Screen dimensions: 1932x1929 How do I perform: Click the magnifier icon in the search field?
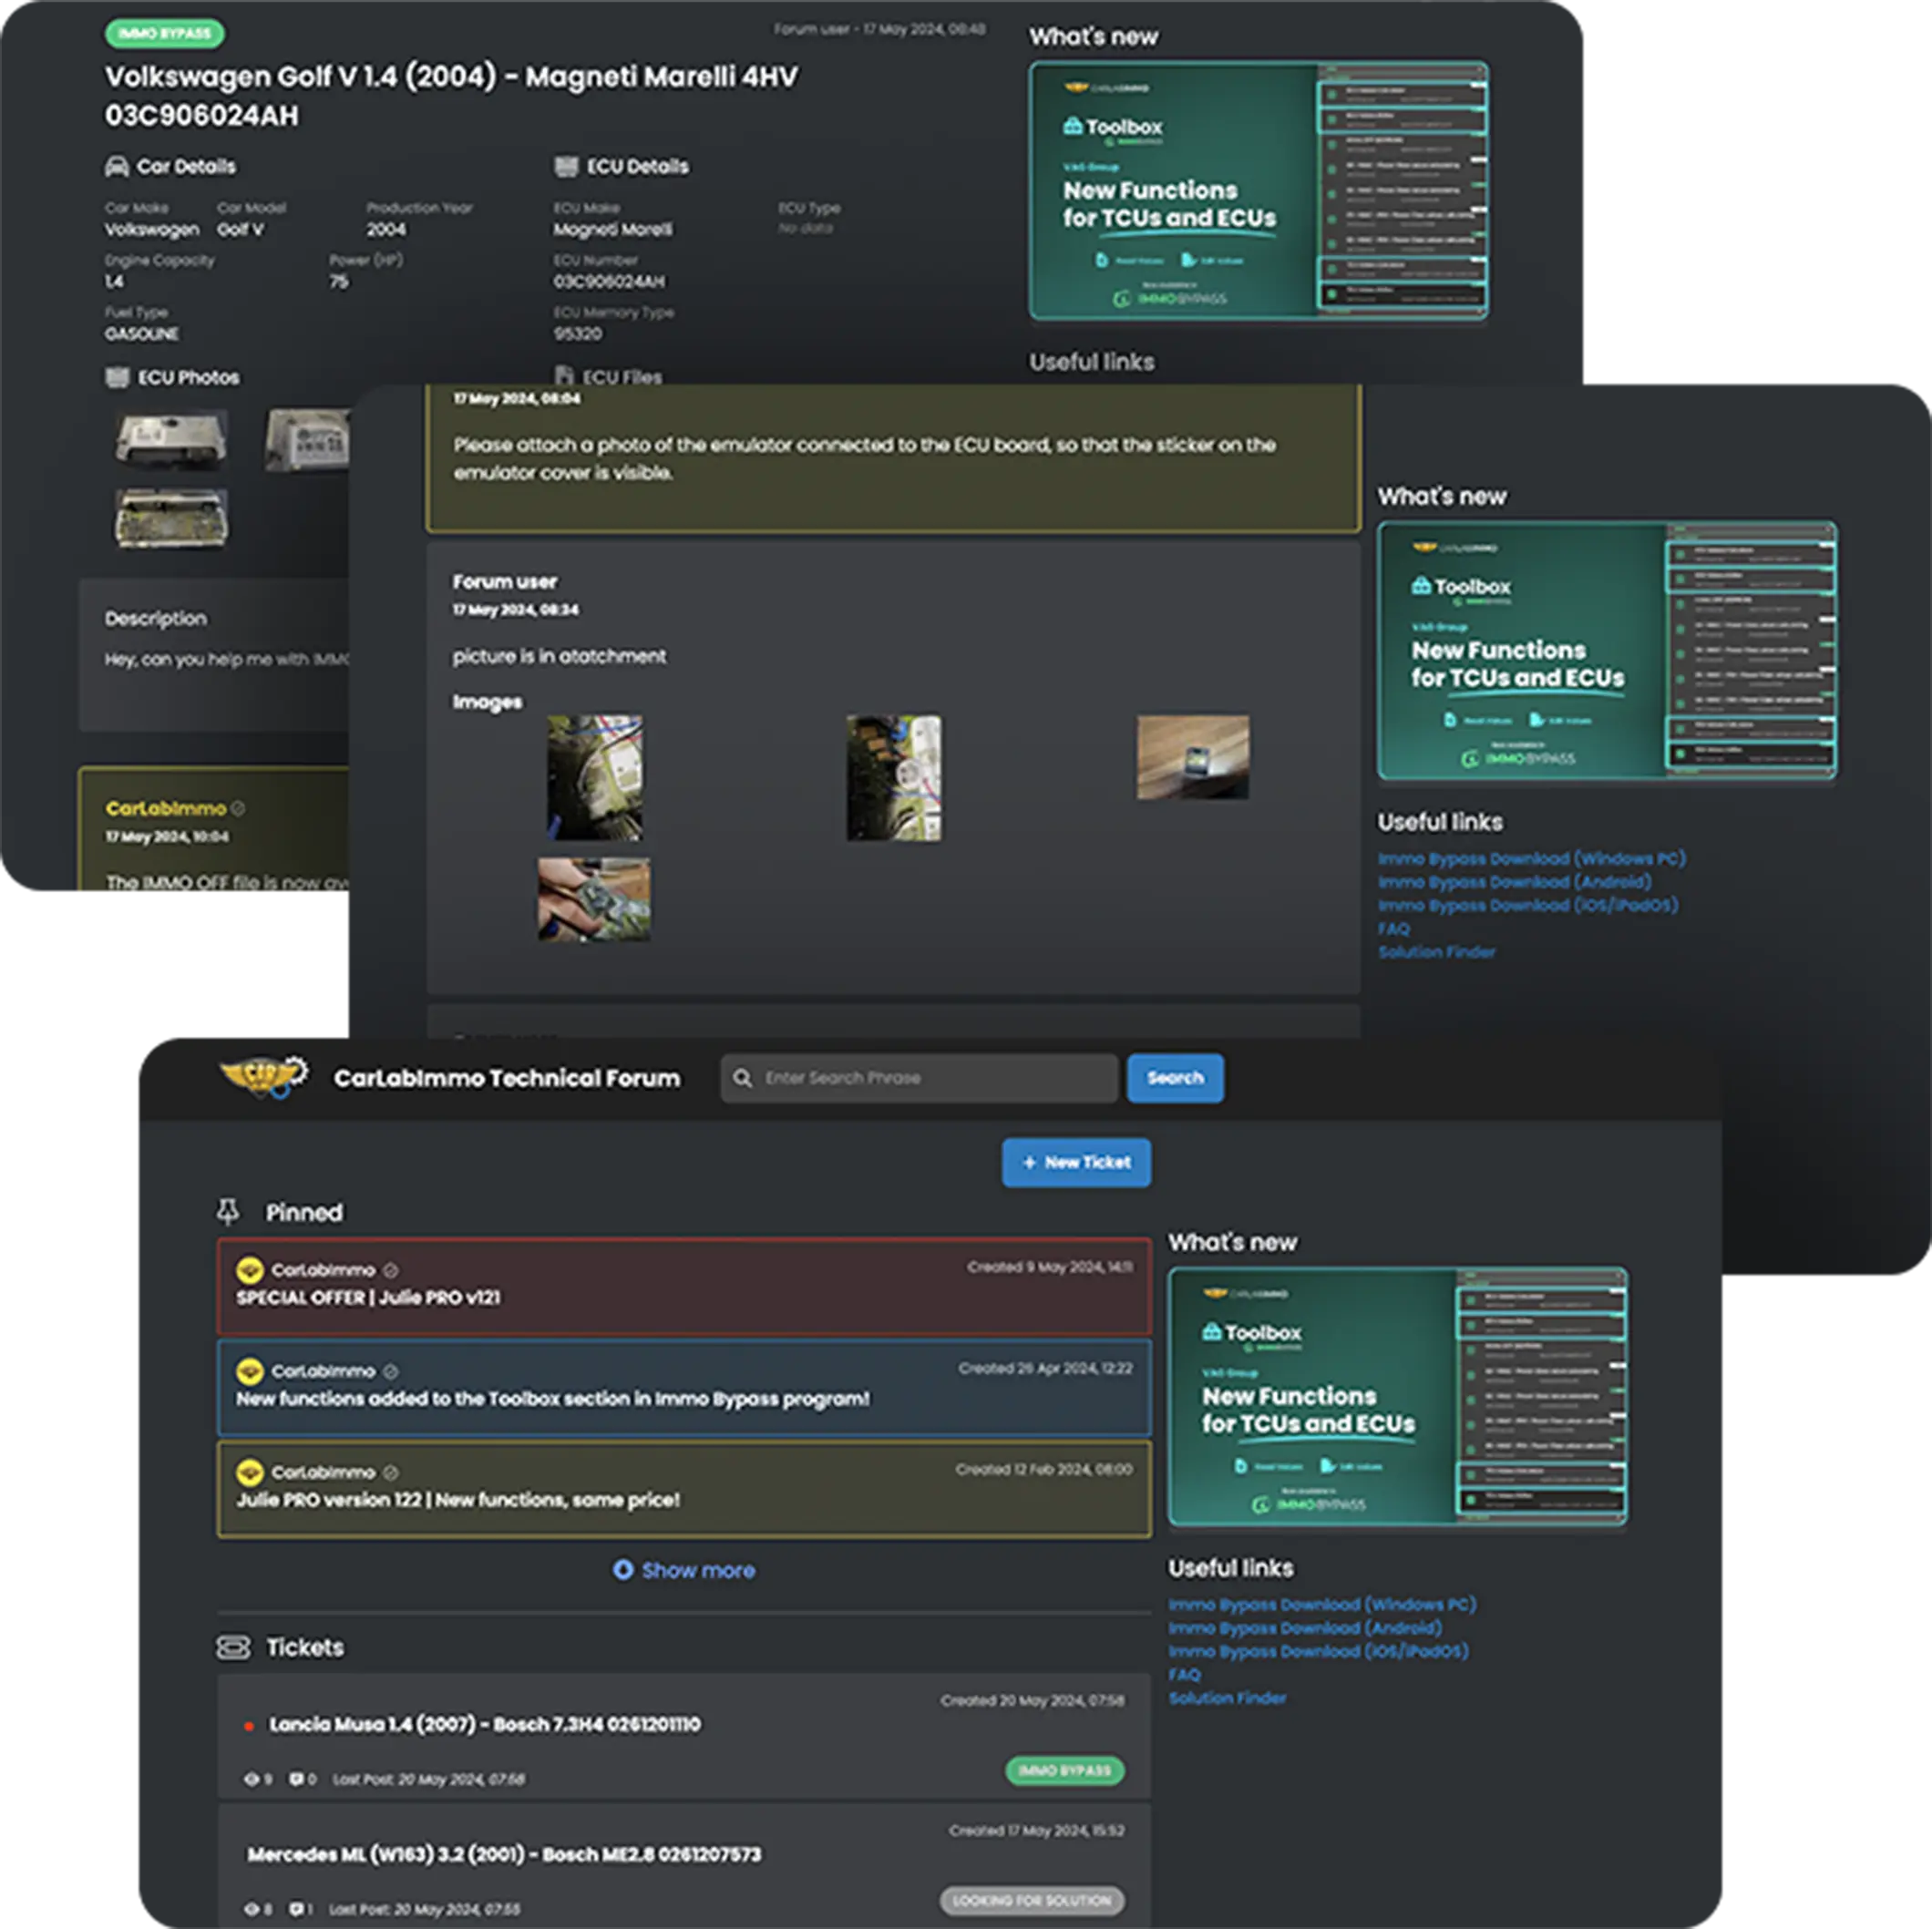[x=742, y=1078]
